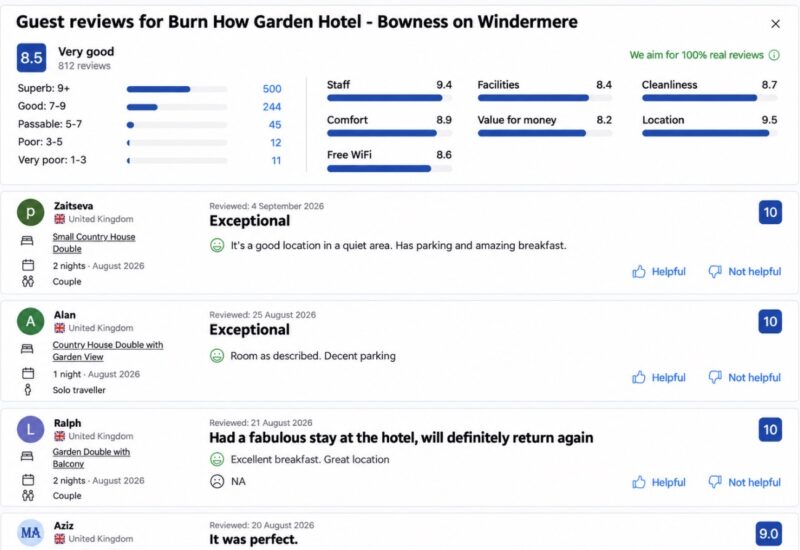Click thumbs-up icon on Zaitseva's review
Screen dimensions: 800x550
[639, 271]
